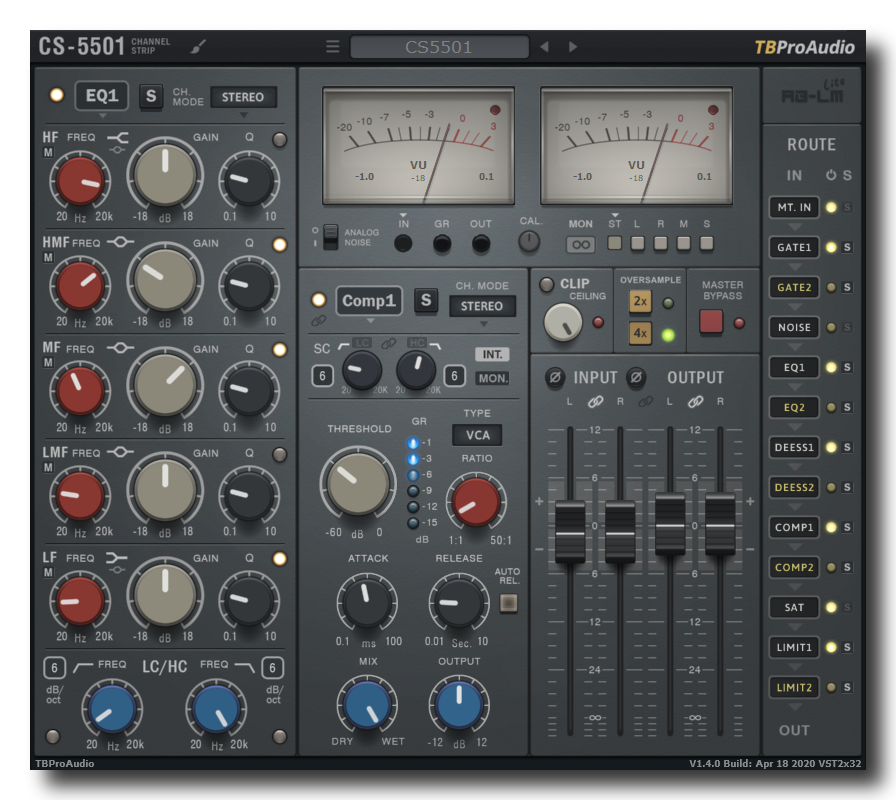Click the high-cut 6 dB/oct slope button
896x800 pixels.
tap(273, 667)
